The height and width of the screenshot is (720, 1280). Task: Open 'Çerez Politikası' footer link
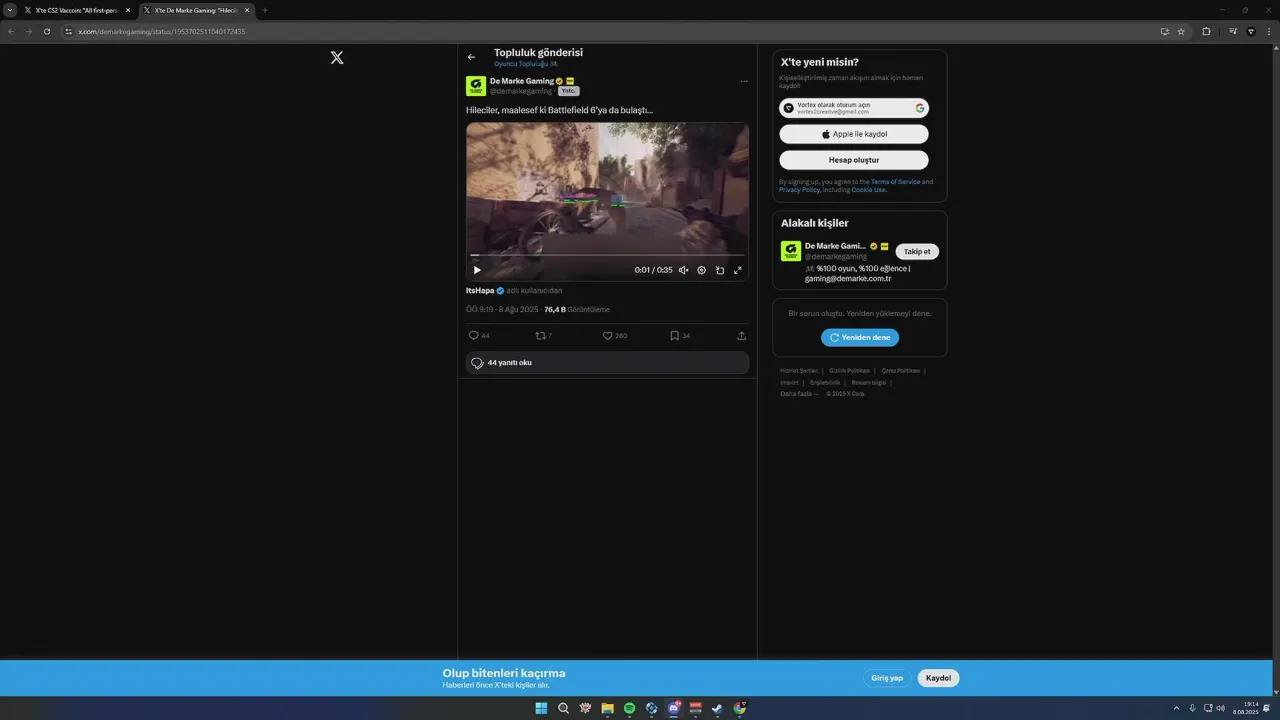(x=901, y=371)
